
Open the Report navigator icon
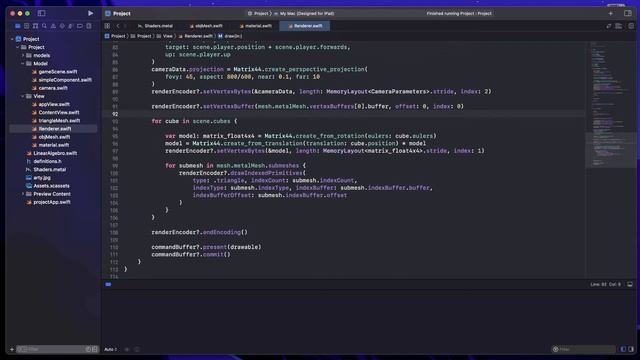[x=89, y=26]
